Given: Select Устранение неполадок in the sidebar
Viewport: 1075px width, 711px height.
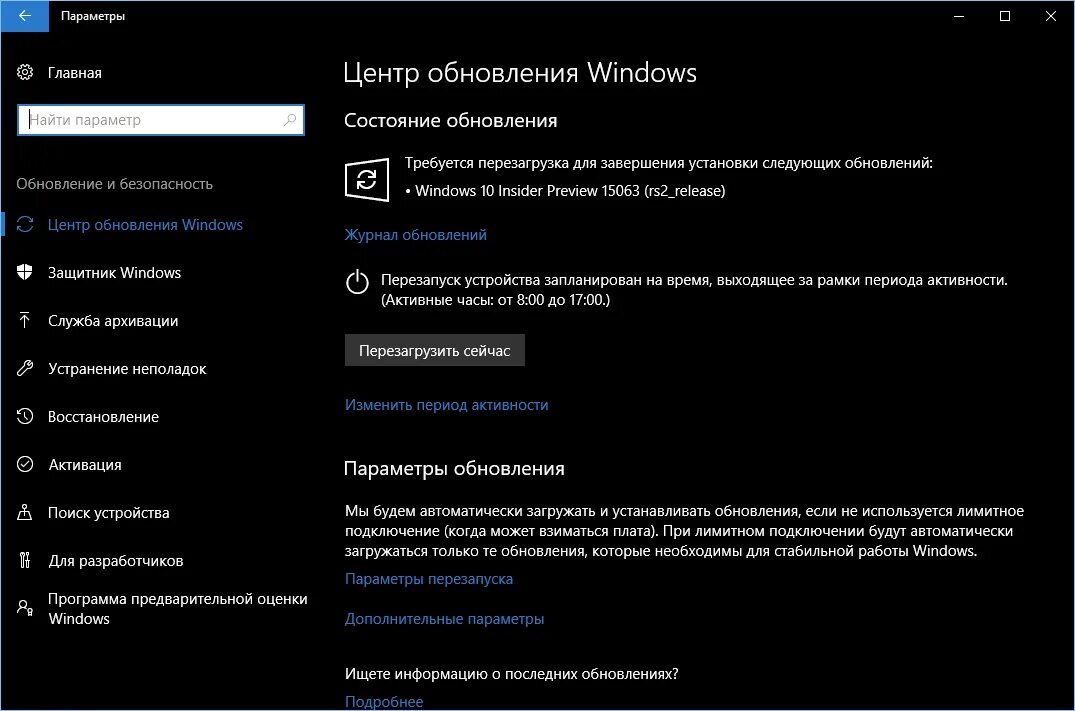Looking at the screenshot, I should (x=128, y=368).
